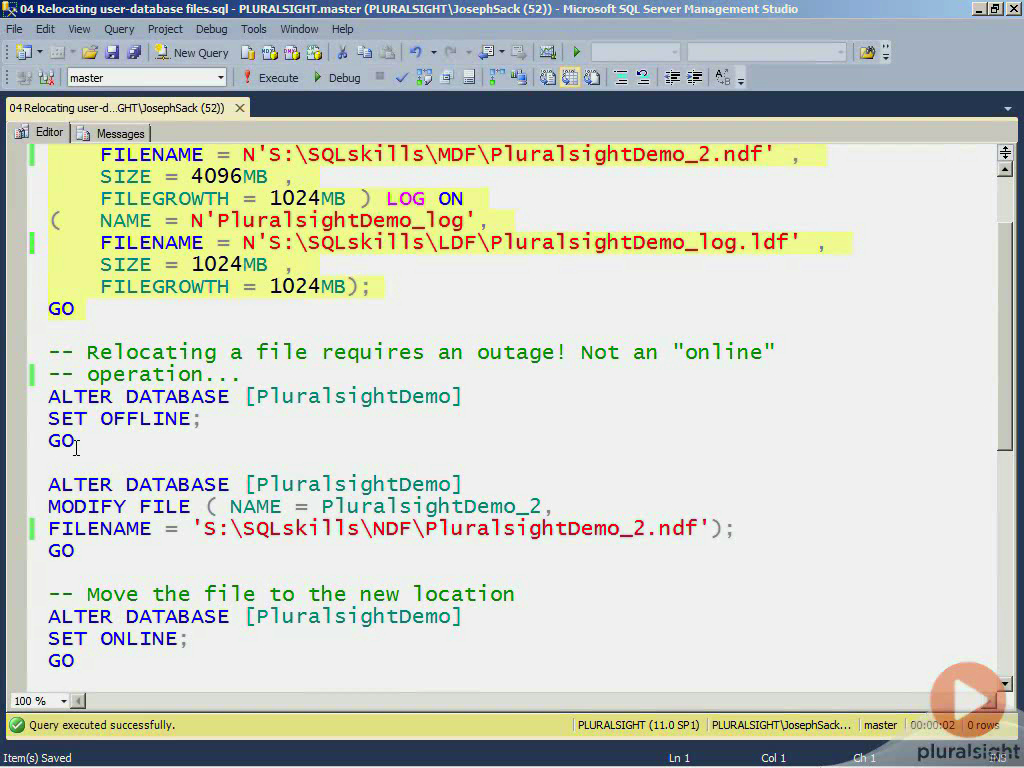Click the Increase Indent icon
The image size is (1024, 768).
pyautogui.click(x=694, y=78)
